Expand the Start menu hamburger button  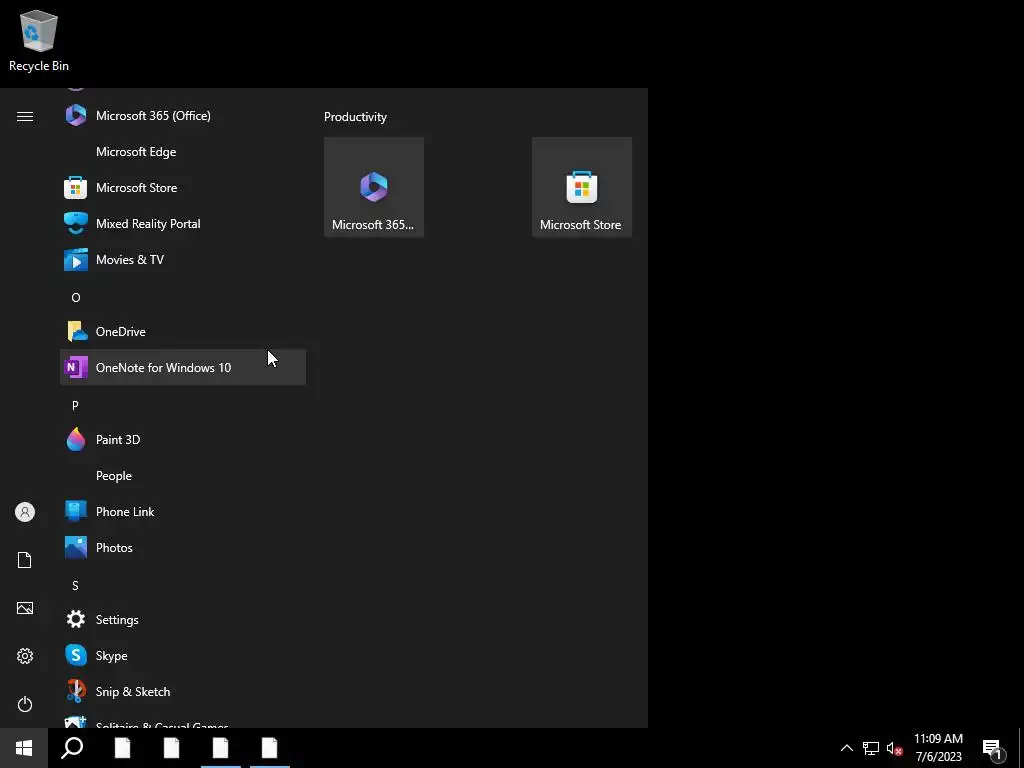pos(25,116)
